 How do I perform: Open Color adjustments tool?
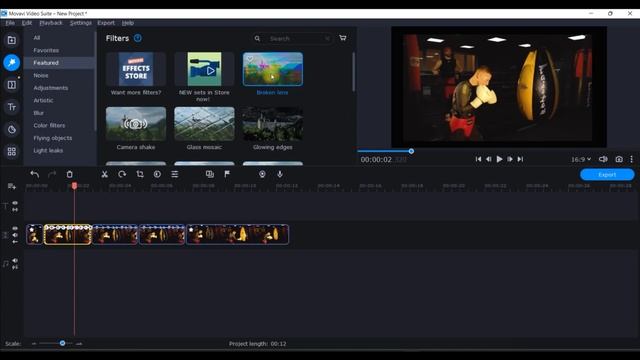[x=157, y=174]
